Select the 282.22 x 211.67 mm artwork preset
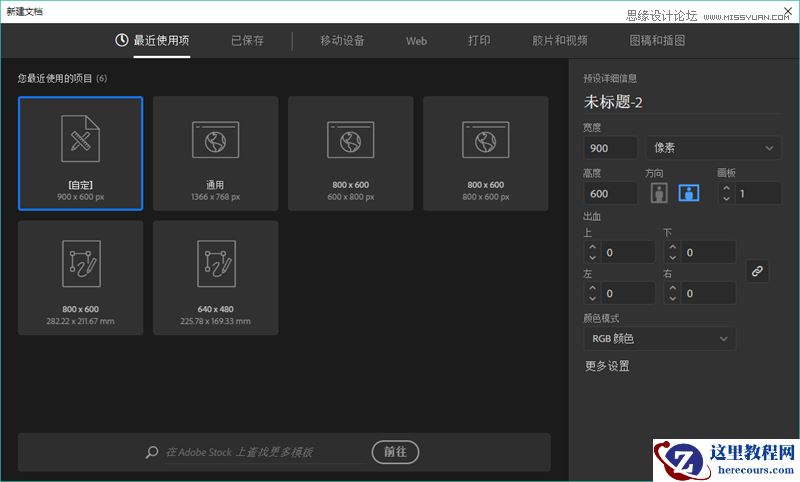The height and width of the screenshot is (482, 800). click(x=81, y=278)
